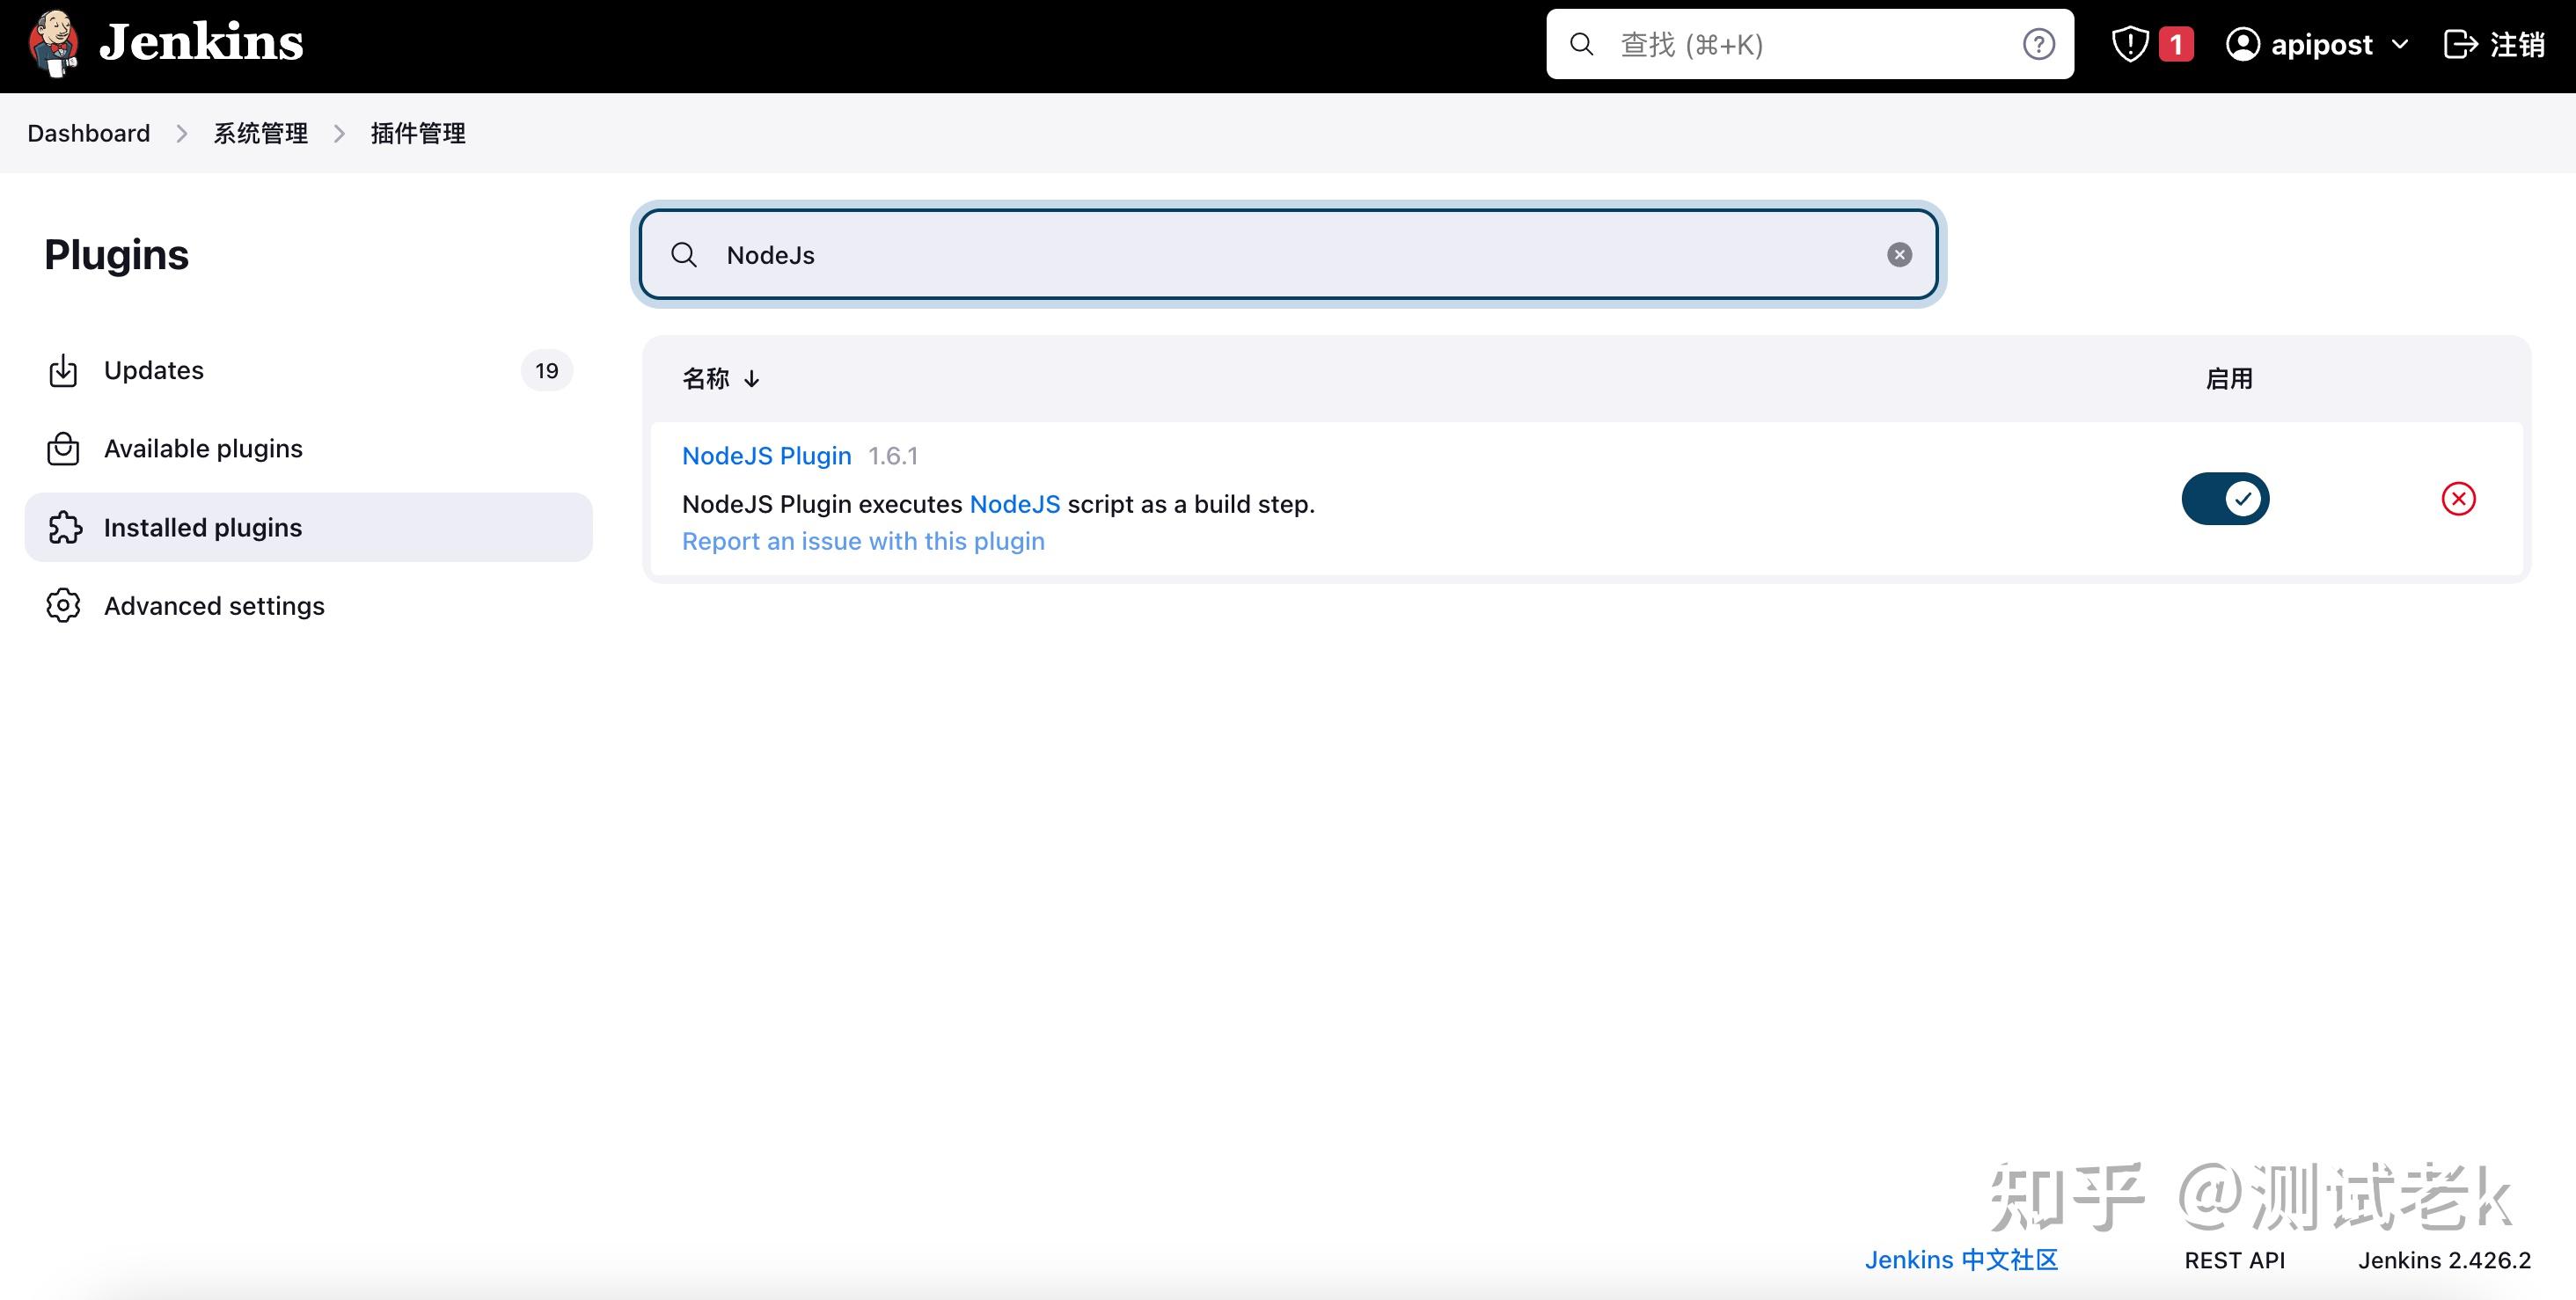Screen dimensions: 2576x1300
Task: Uninstall NodeJS Plugin with red X button
Action: [x=2459, y=498]
